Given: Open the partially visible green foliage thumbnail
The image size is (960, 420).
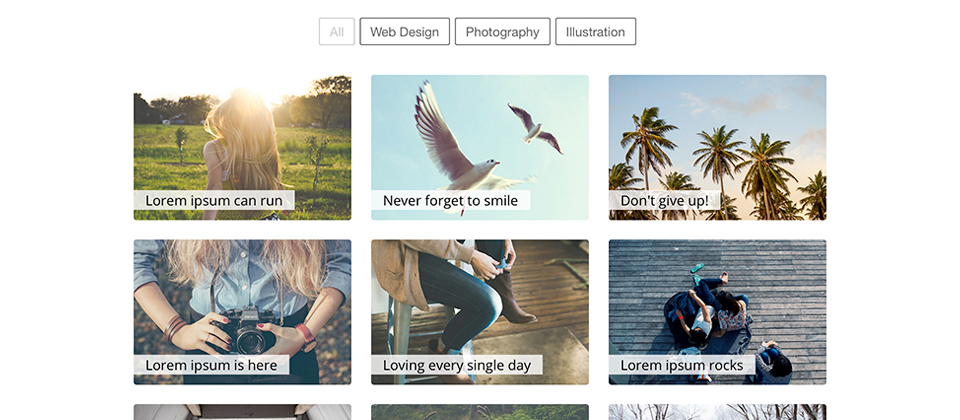Looking at the screenshot, I should click(479, 412).
